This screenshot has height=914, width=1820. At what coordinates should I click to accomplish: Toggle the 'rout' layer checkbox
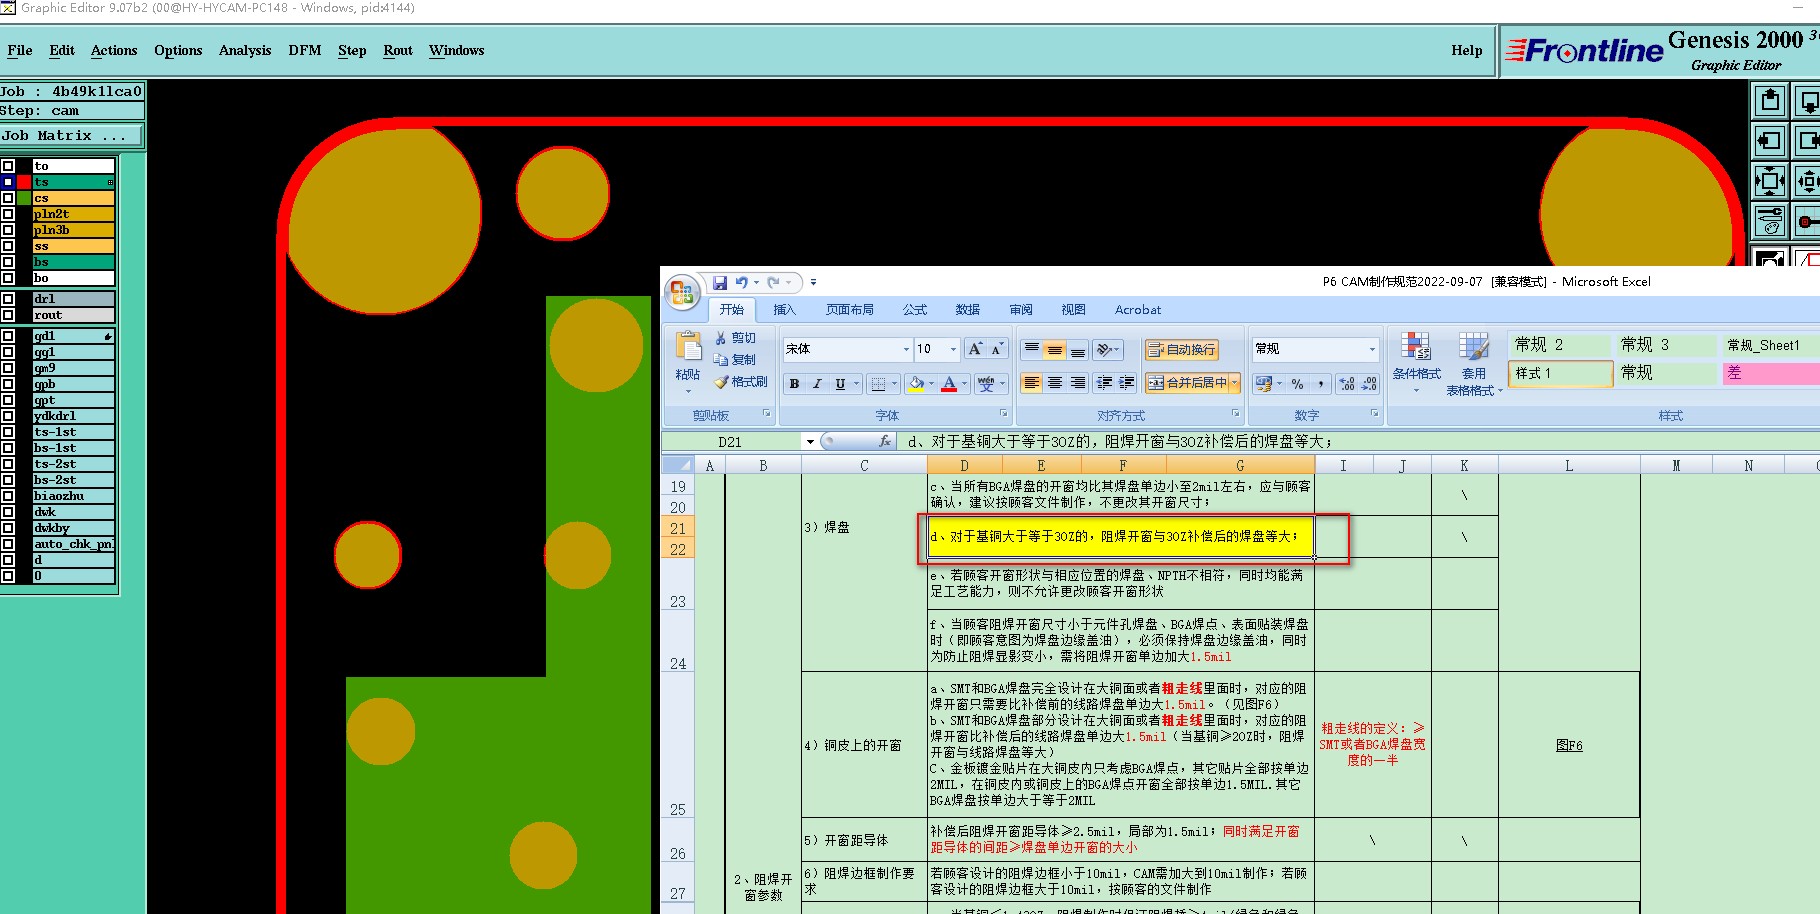tap(8, 315)
